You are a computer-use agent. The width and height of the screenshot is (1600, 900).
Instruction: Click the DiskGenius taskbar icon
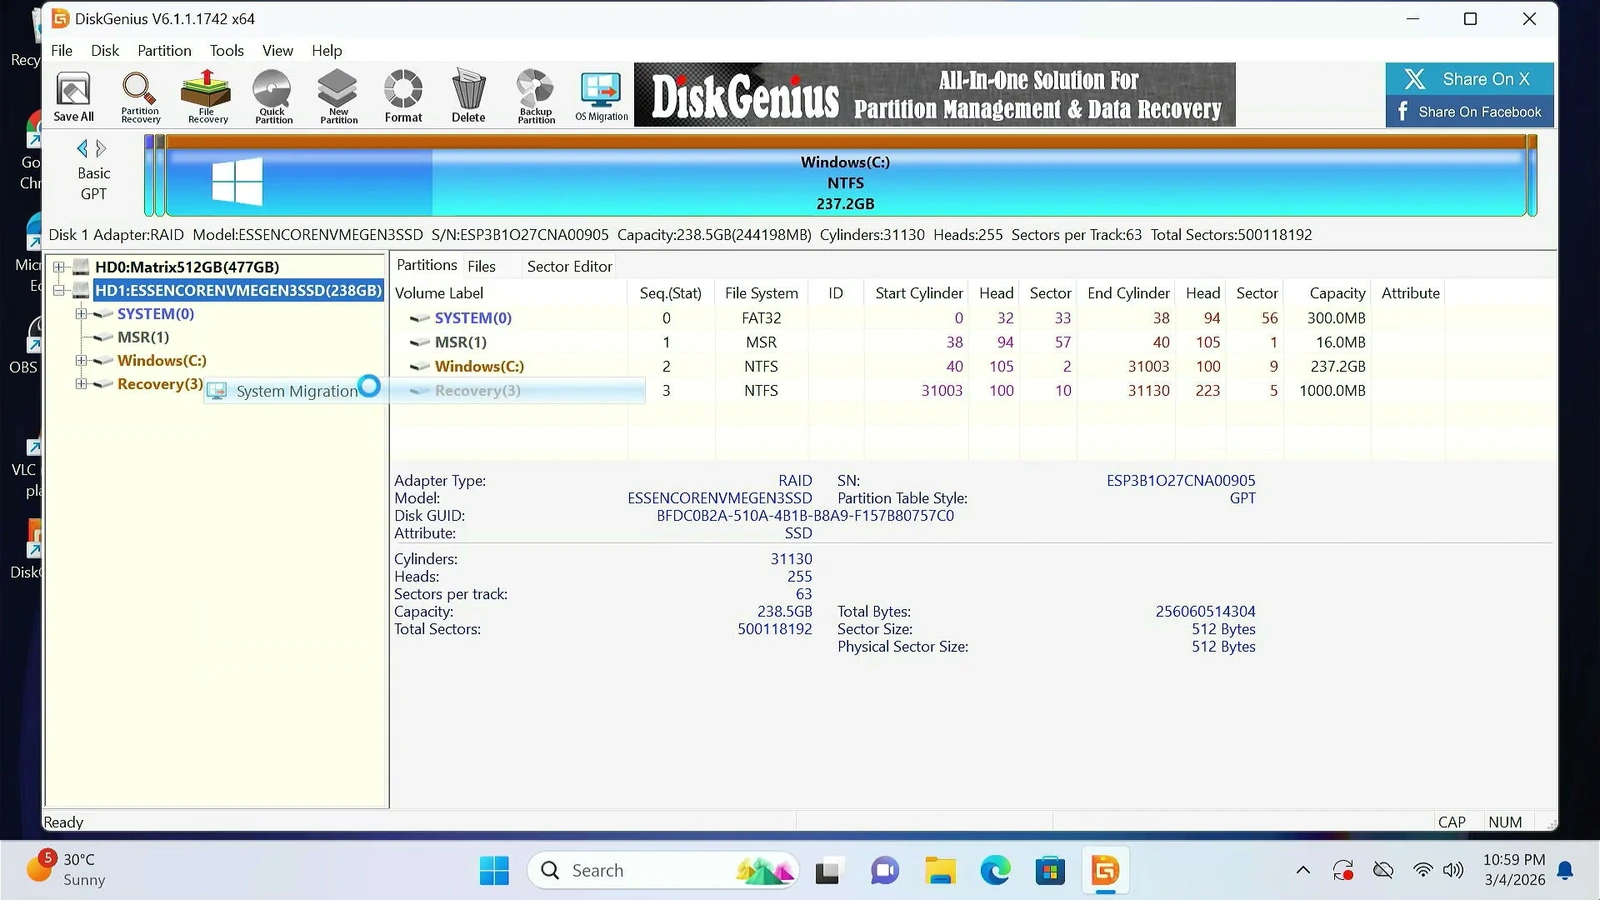tap(1105, 871)
